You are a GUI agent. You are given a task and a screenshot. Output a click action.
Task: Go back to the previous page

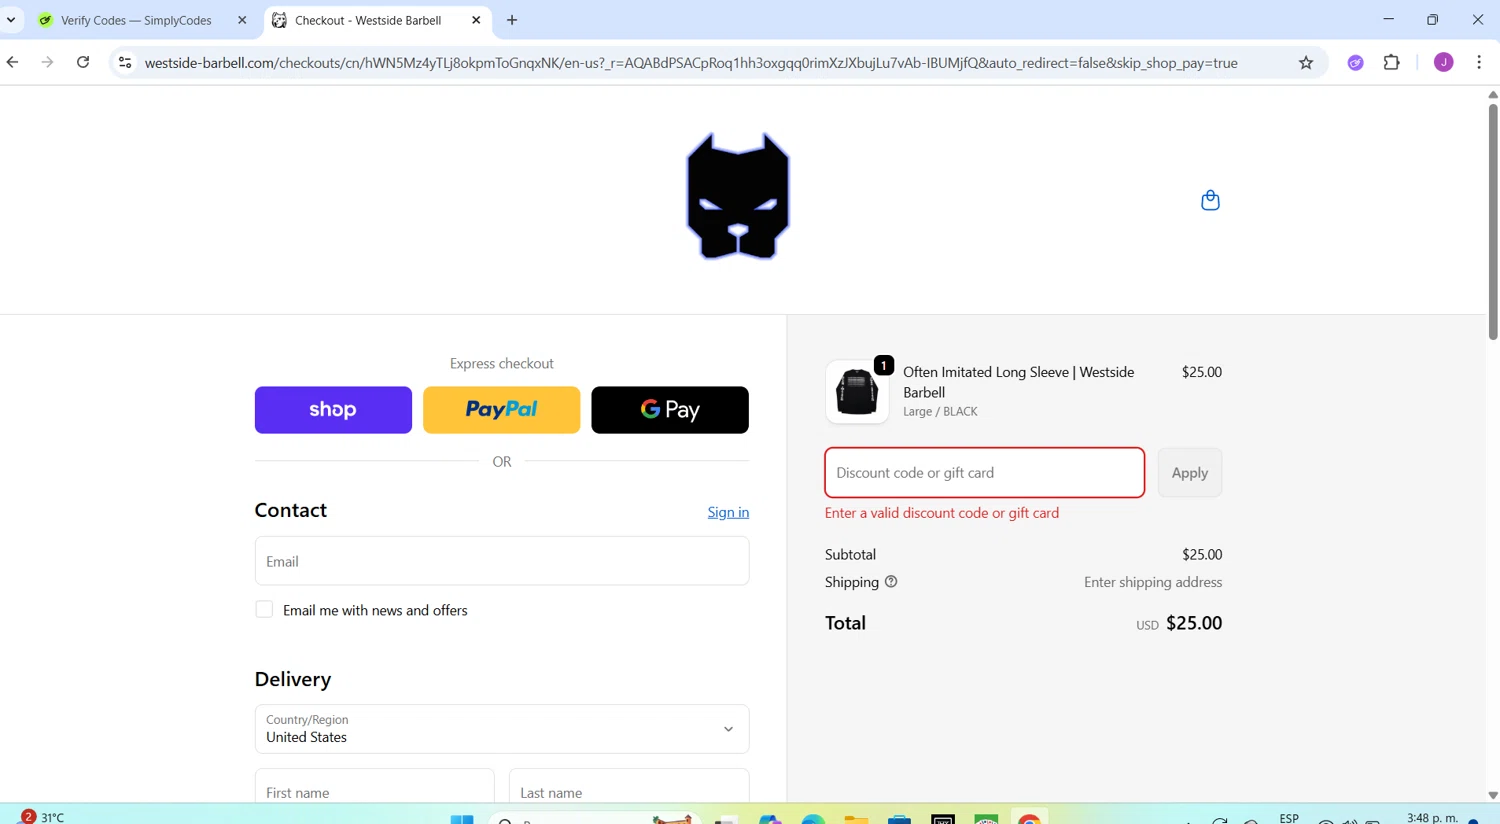[13, 63]
